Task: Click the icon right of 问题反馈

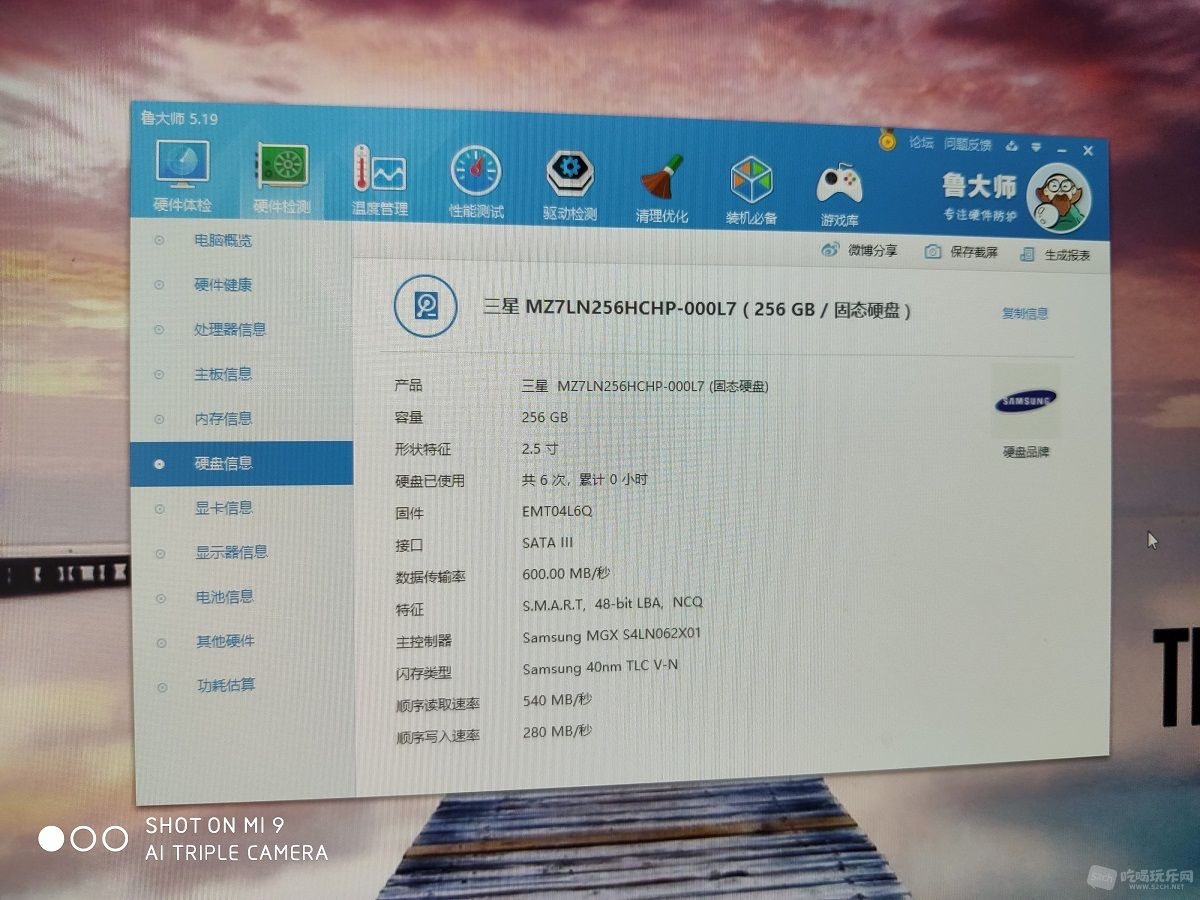Action: click(x=1012, y=146)
